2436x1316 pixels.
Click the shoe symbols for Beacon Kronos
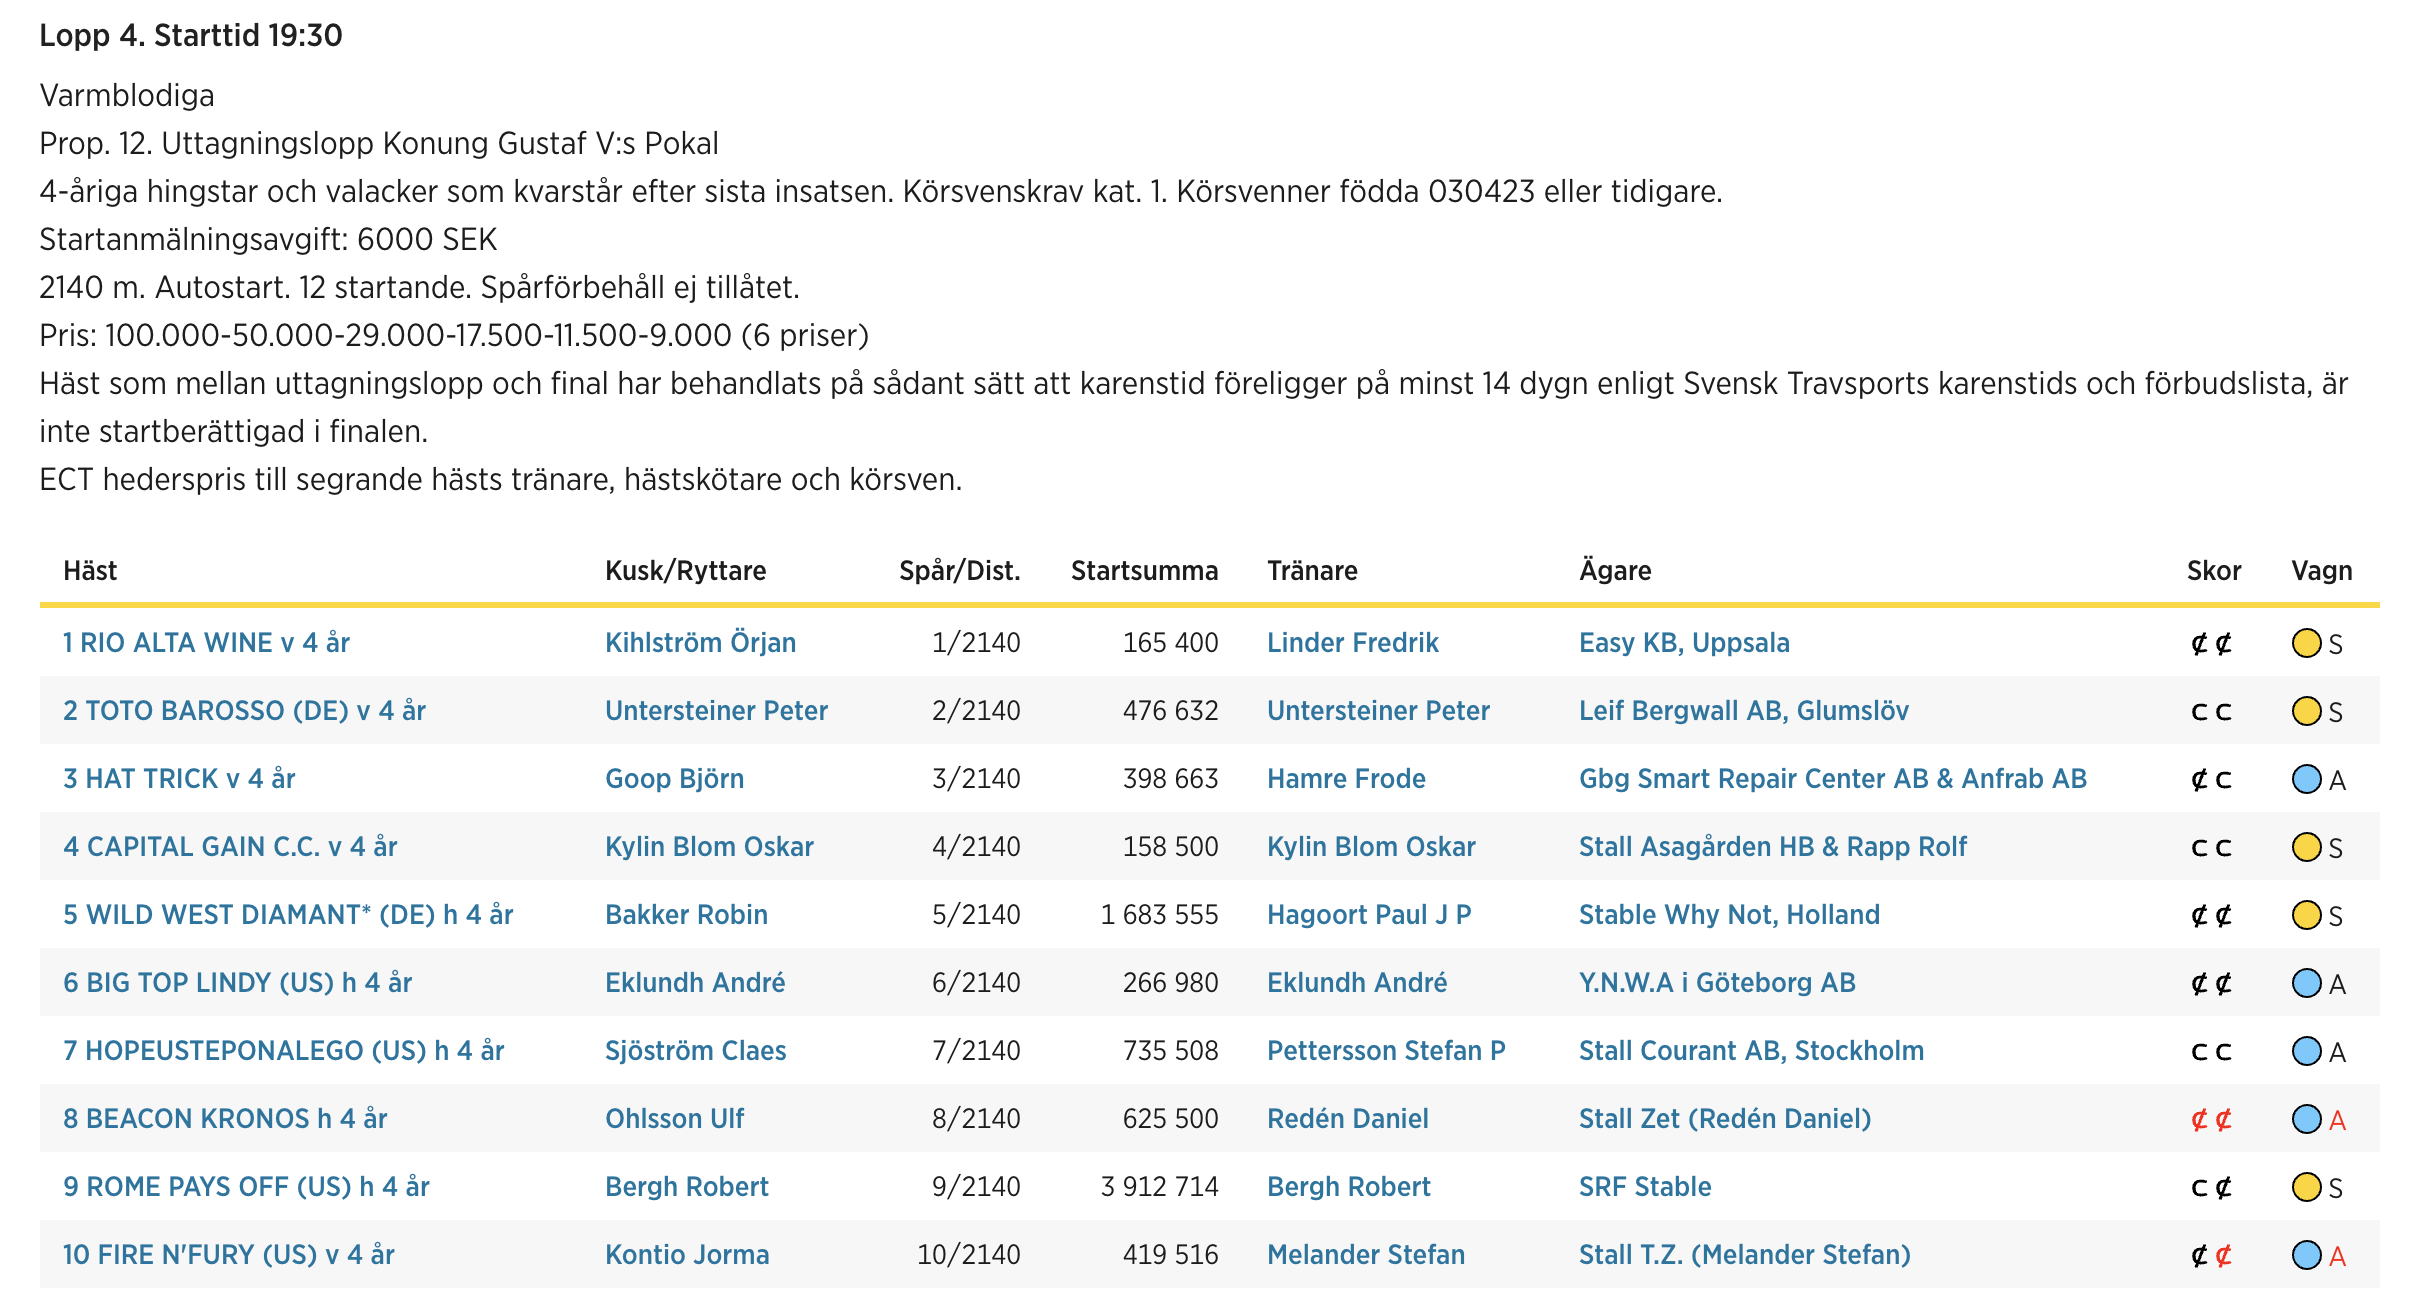[x=2211, y=1119]
